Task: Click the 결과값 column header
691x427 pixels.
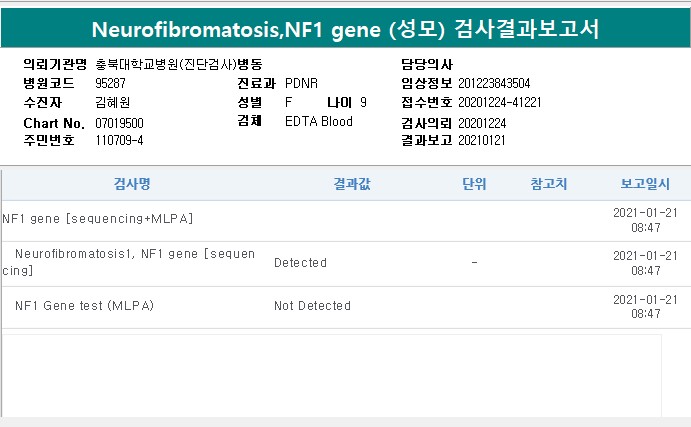Action: [x=352, y=184]
